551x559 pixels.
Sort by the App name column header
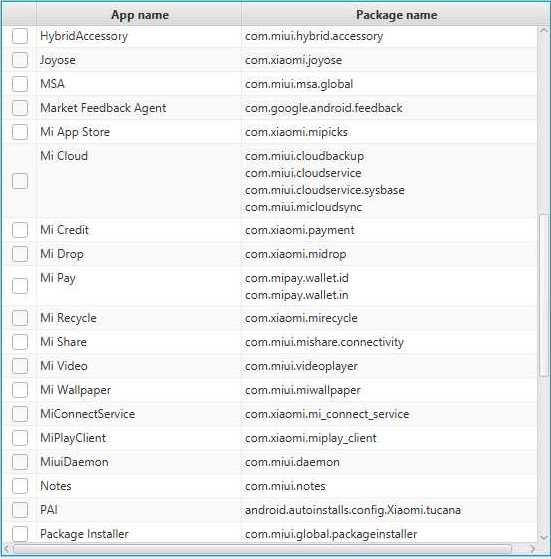(139, 15)
